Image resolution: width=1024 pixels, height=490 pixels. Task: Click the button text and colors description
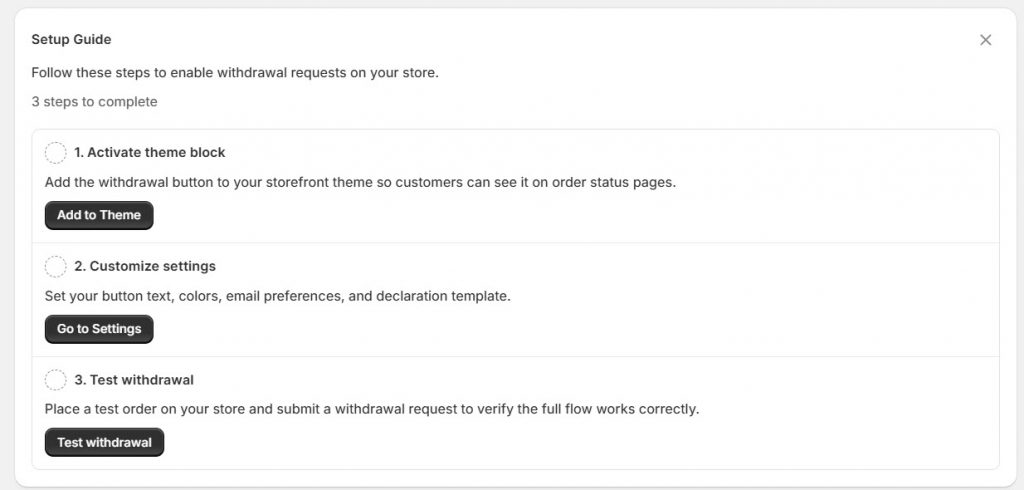277,297
